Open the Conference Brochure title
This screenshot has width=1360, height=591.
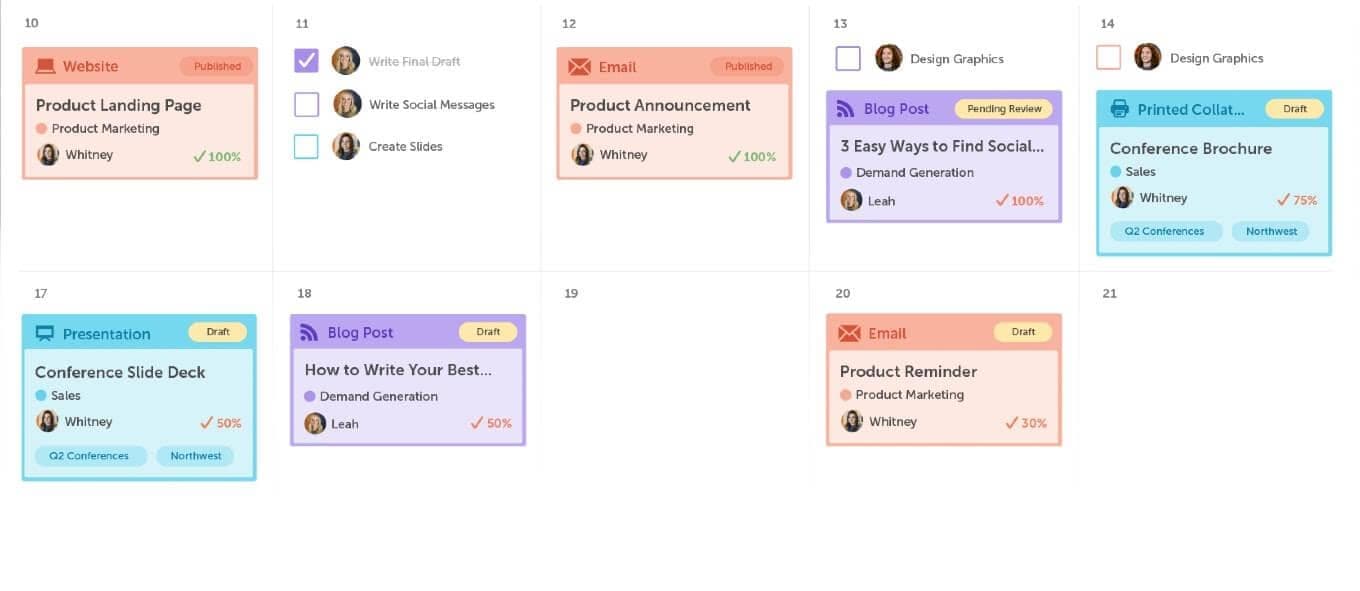click(1190, 148)
